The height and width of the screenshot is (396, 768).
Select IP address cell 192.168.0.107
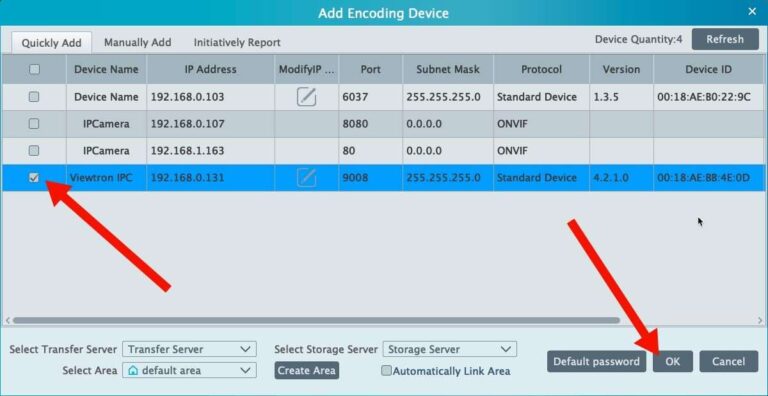coord(211,124)
